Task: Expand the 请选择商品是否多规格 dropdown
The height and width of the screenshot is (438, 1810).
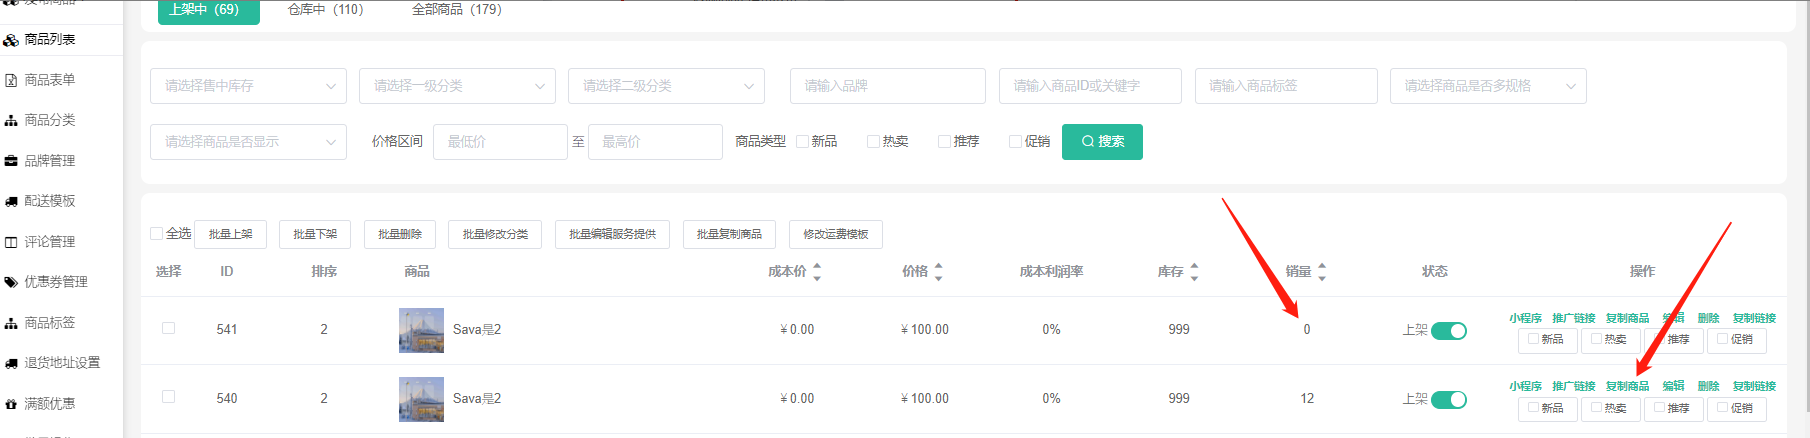Action: point(1487,86)
